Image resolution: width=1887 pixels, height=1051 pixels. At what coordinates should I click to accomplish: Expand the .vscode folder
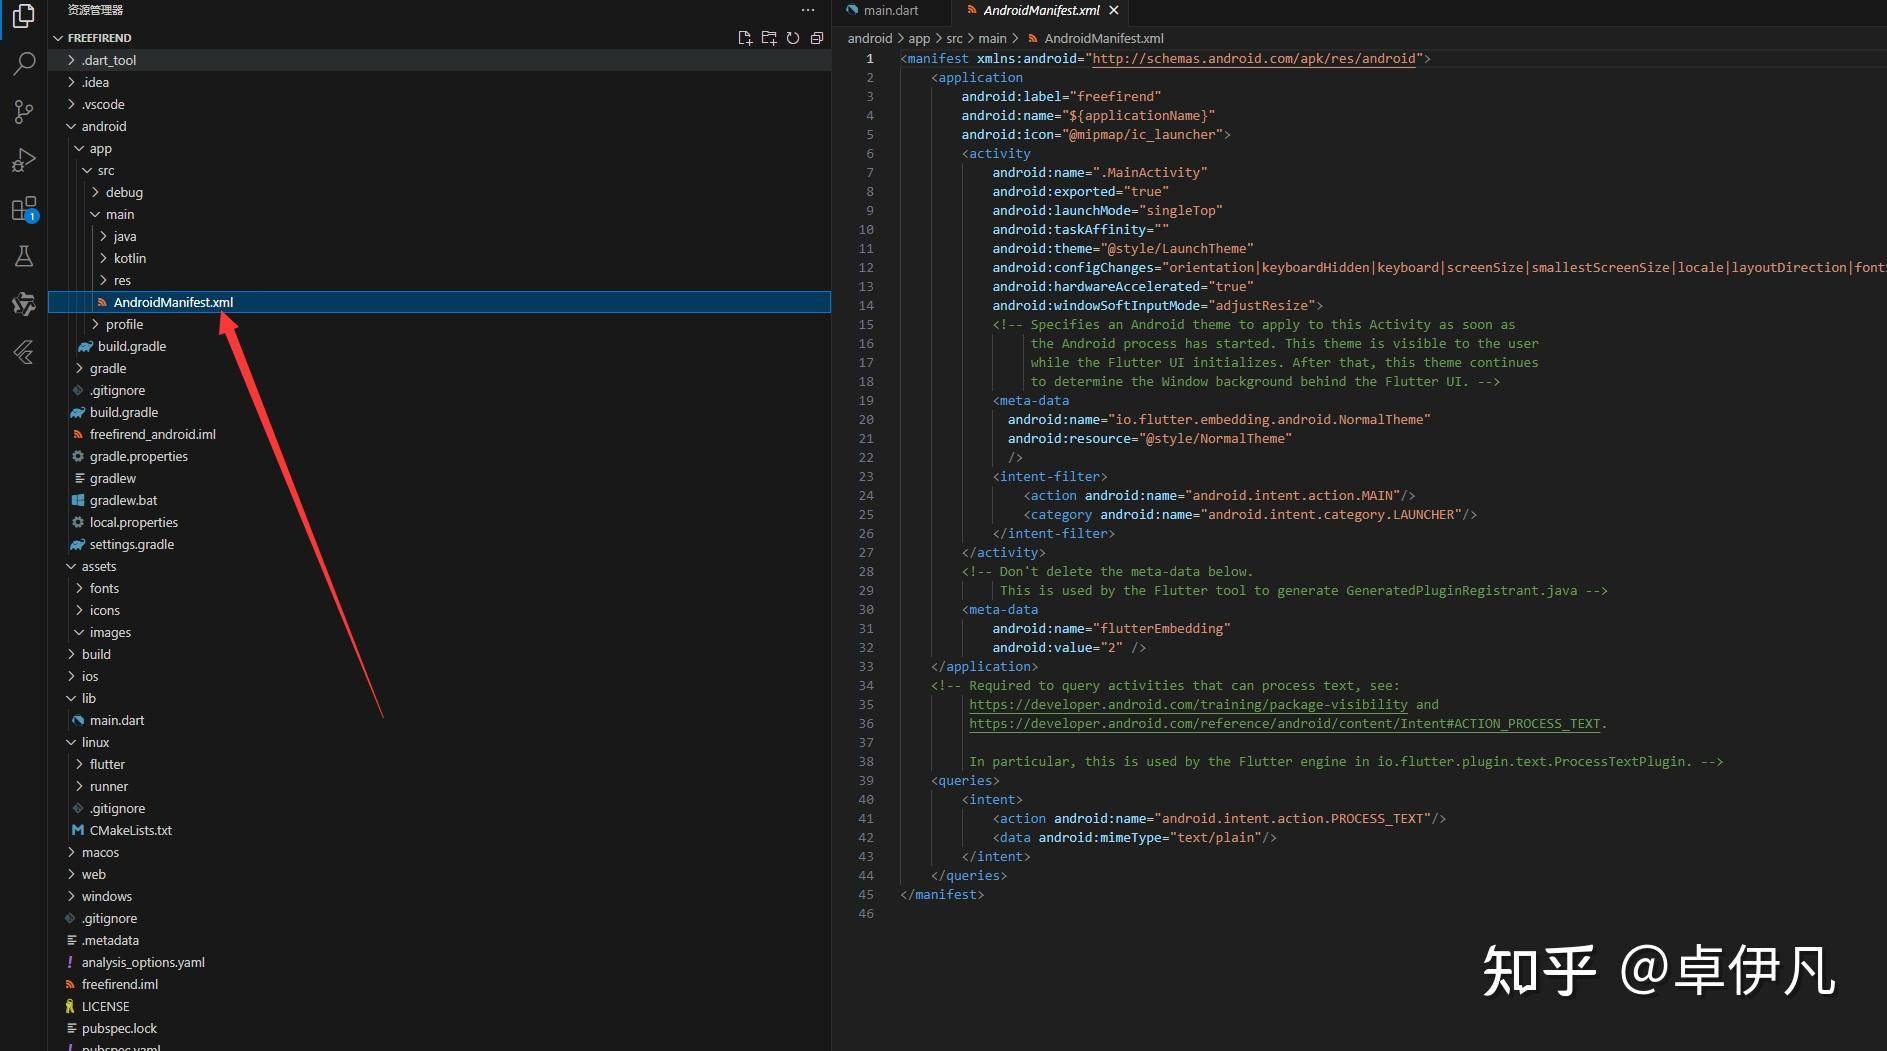pyautogui.click(x=440, y=104)
